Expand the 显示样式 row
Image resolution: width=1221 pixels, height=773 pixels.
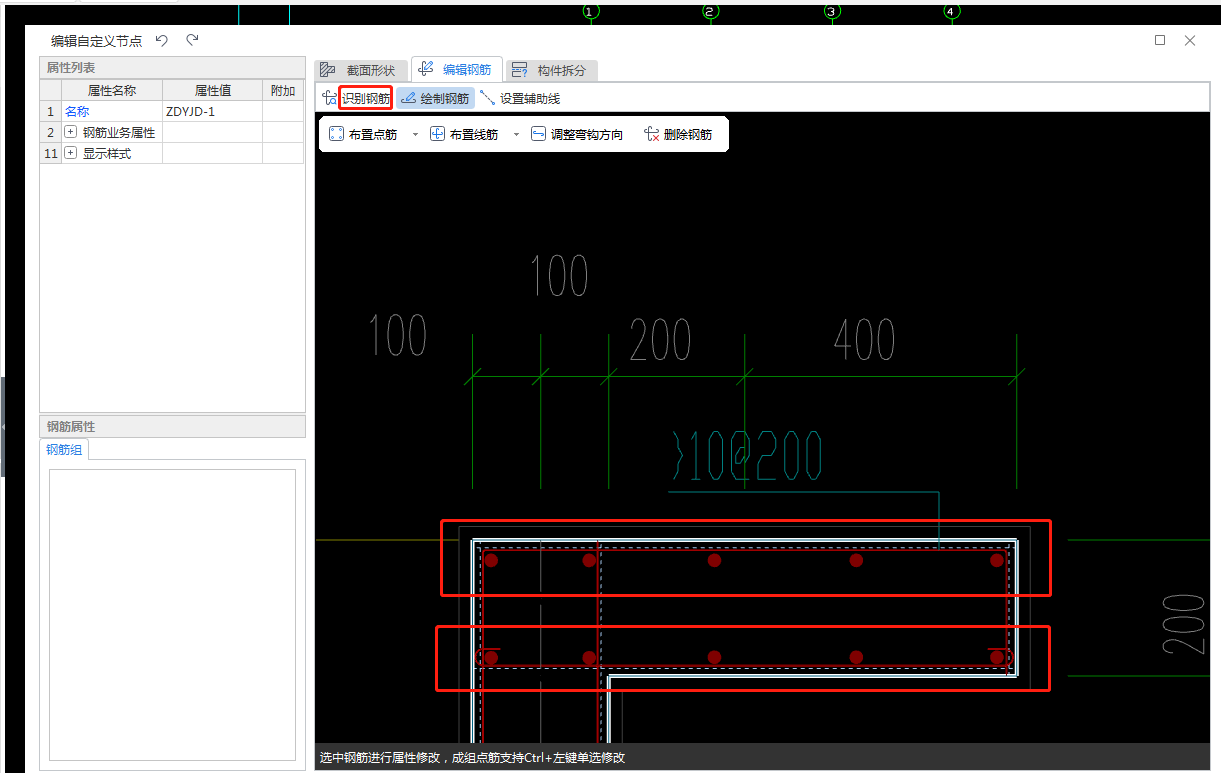(70, 153)
